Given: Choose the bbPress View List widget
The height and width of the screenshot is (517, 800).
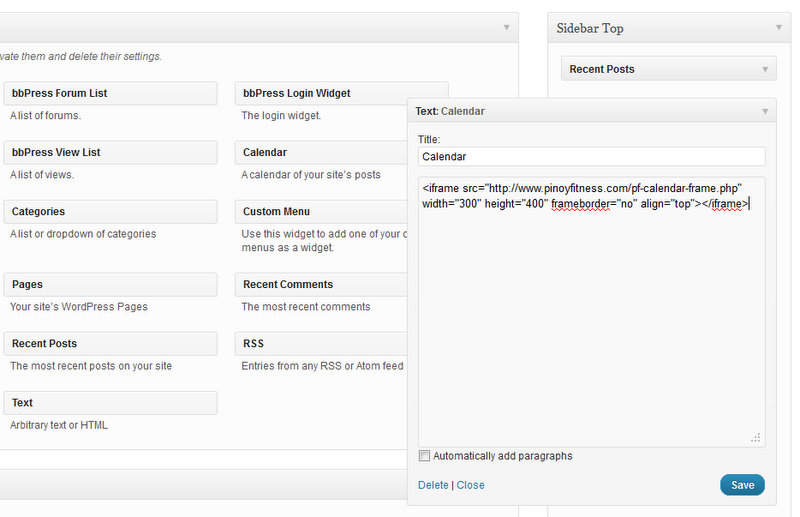Looking at the screenshot, I should [110, 152].
